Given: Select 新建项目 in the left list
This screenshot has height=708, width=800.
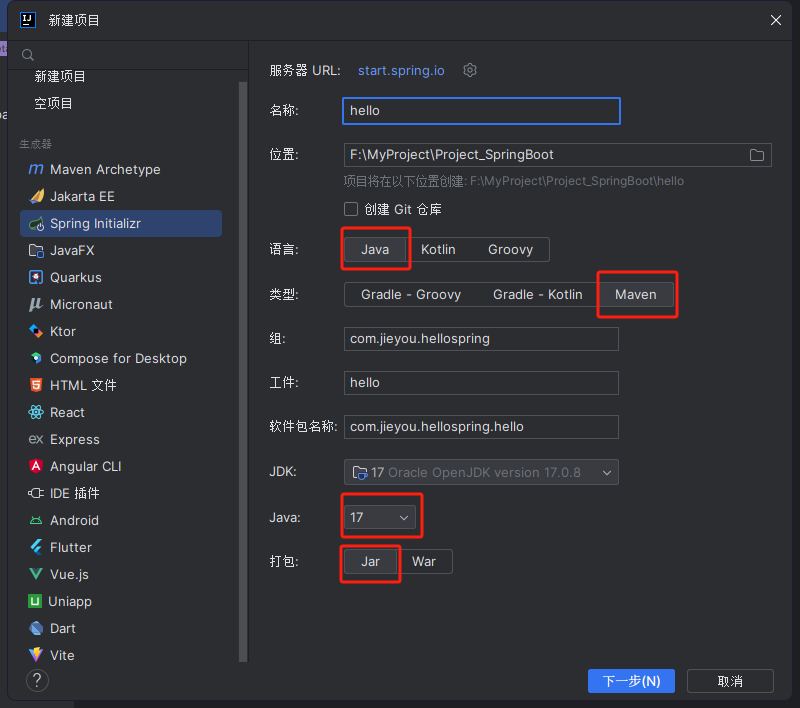Looking at the screenshot, I should click(60, 77).
